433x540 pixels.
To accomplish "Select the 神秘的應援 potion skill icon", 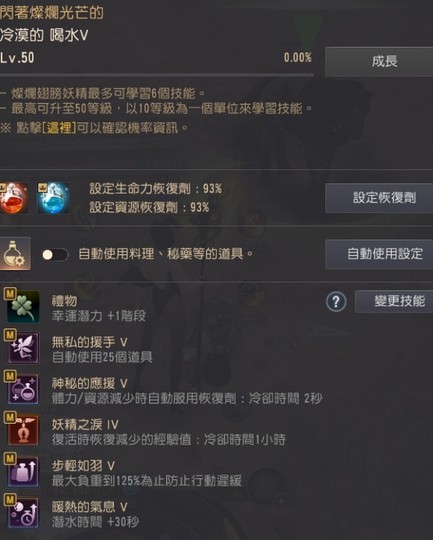I will point(23,389).
